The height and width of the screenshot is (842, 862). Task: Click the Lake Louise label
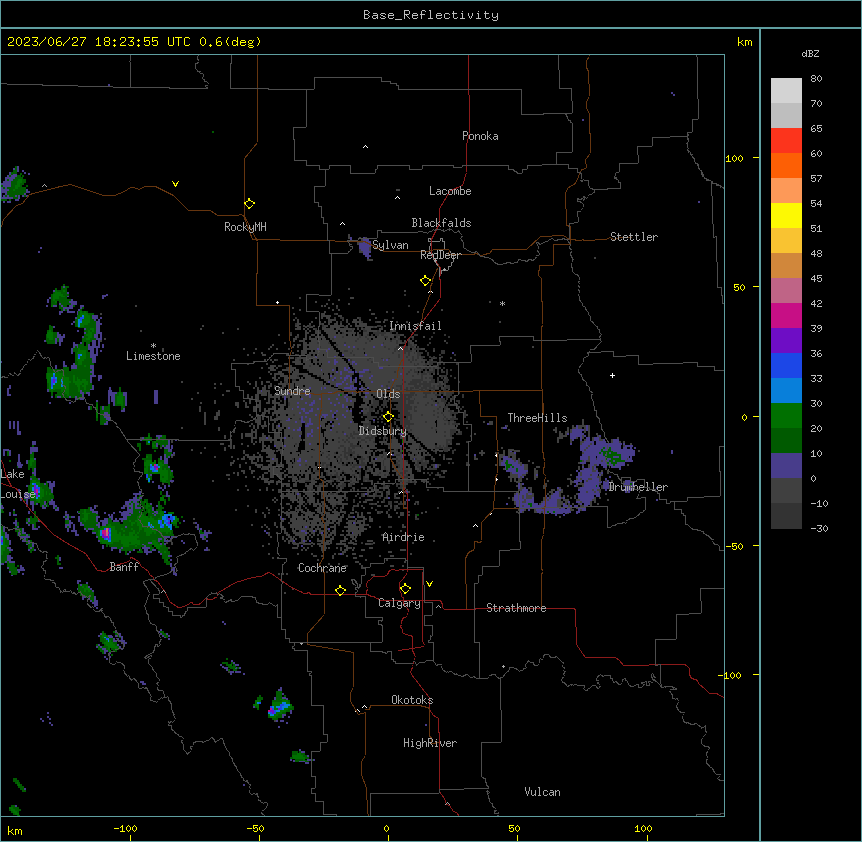tap(18, 484)
